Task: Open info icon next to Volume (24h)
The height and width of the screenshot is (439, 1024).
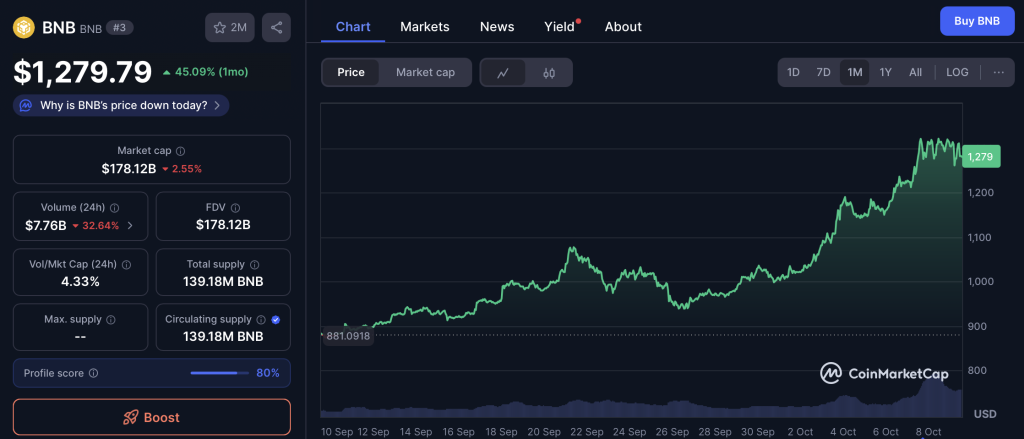Action: tap(114, 208)
